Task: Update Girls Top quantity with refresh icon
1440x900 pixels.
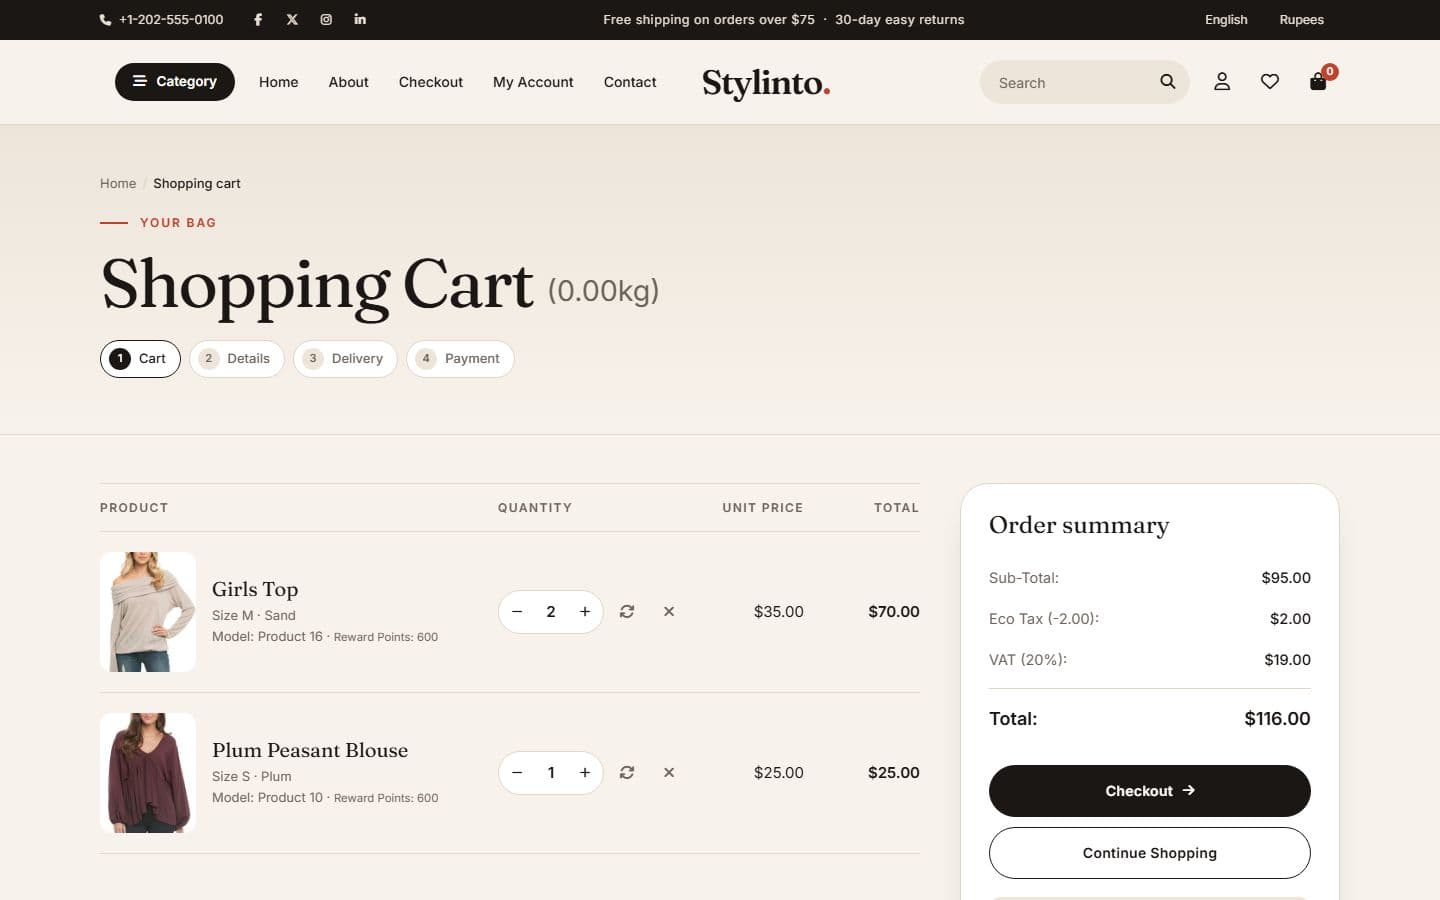Action: click(x=627, y=612)
